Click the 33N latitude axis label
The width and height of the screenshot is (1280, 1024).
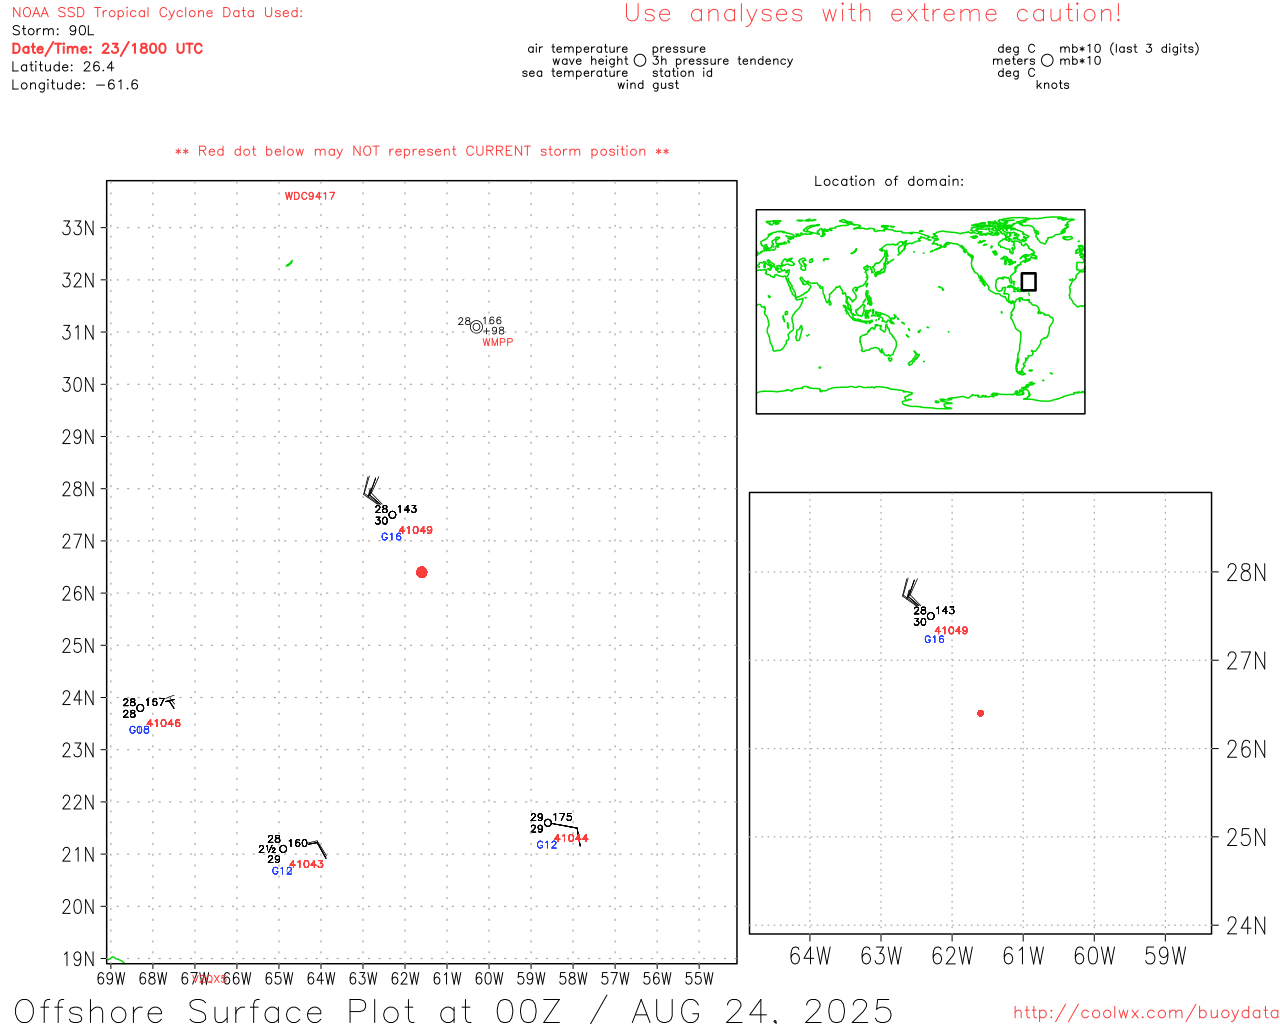pyautogui.click(x=78, y=228)
